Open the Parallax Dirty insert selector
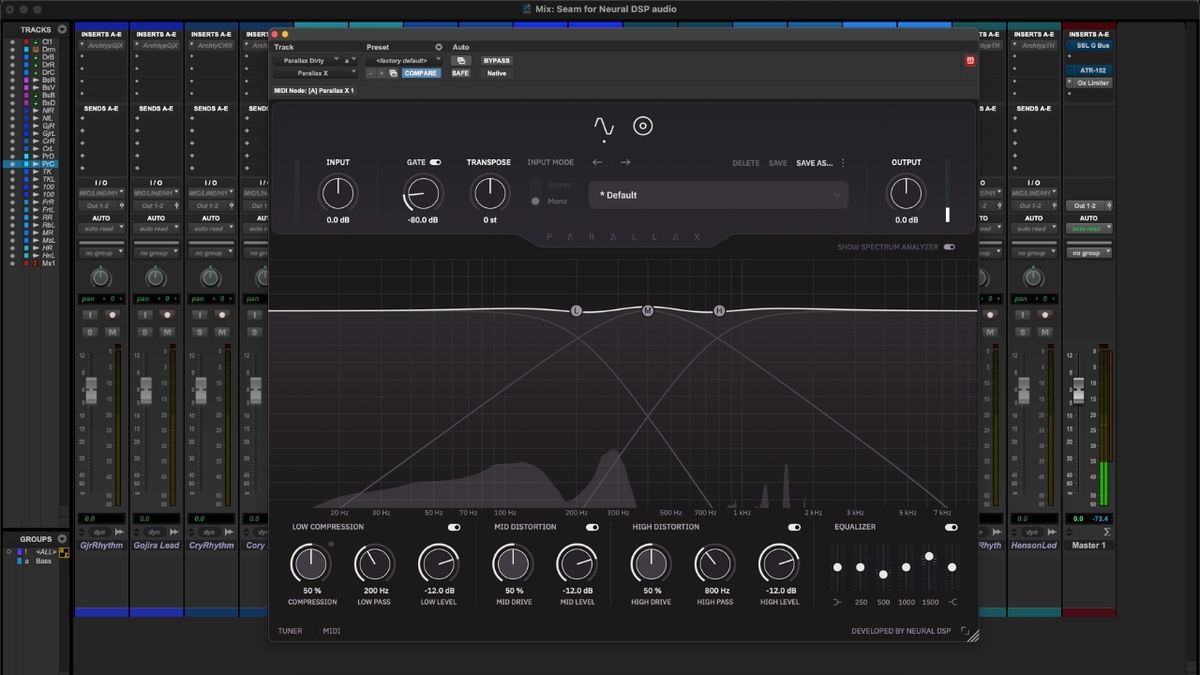This screenshot has height=675, width=1200. (x=305, y=60)
